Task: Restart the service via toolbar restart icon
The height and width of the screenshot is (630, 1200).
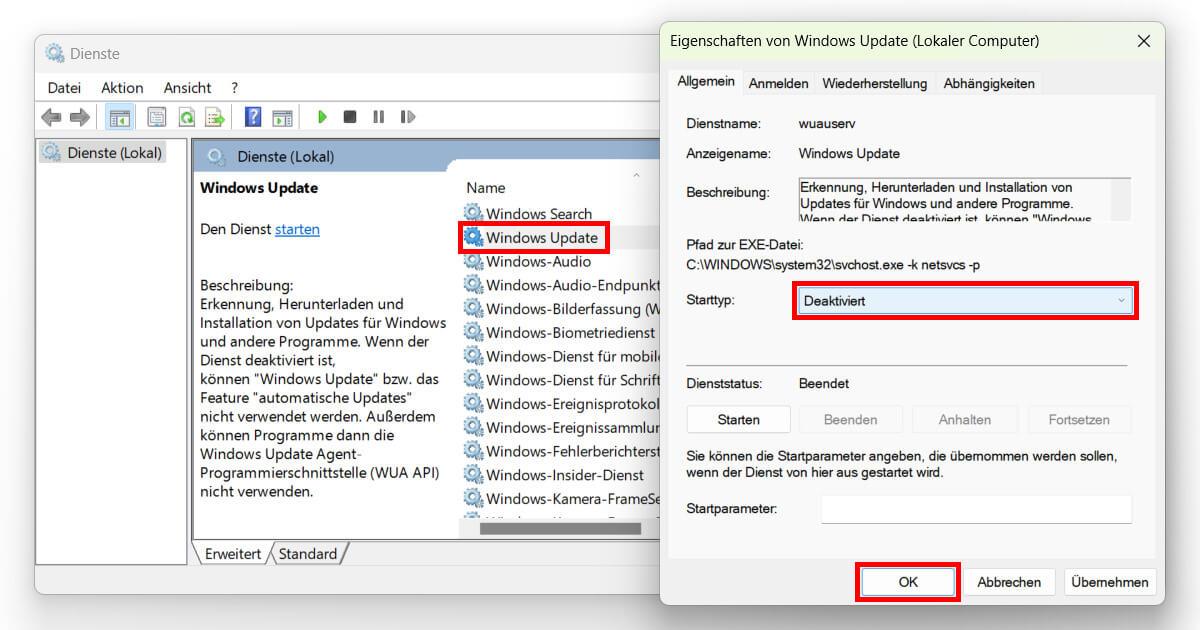Action: coord(407,117)
